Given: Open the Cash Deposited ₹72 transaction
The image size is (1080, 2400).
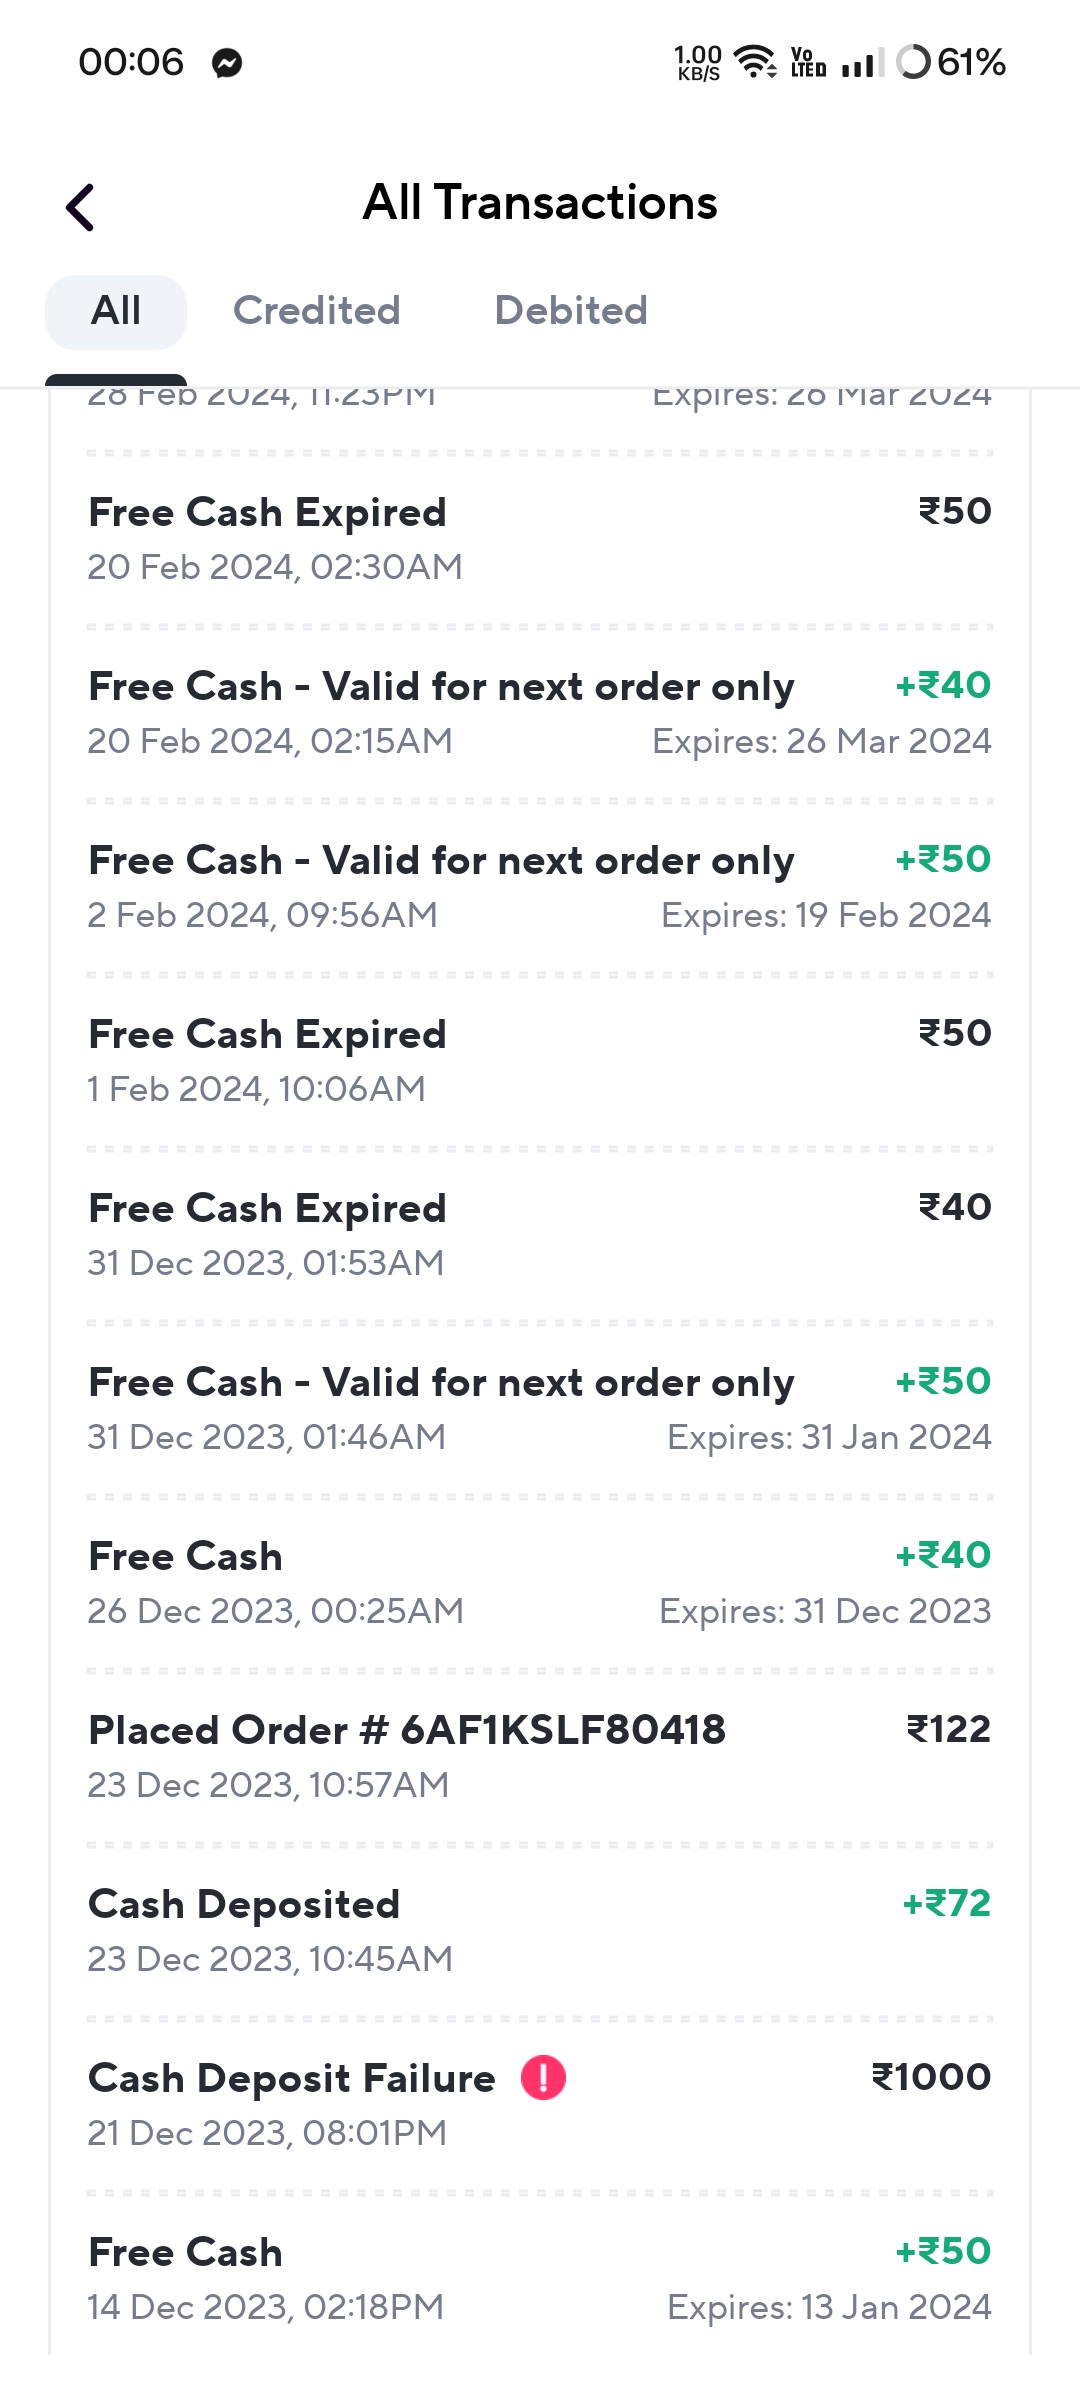Looking at the screenshot, I should (540, 1931).
